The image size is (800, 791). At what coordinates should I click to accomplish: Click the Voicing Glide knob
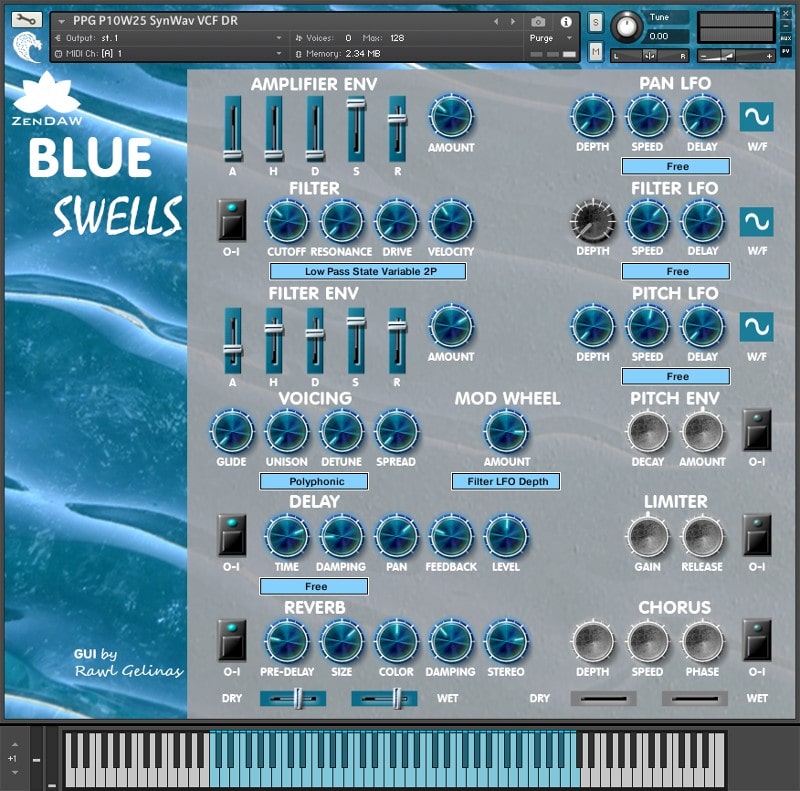pos(232,432)
